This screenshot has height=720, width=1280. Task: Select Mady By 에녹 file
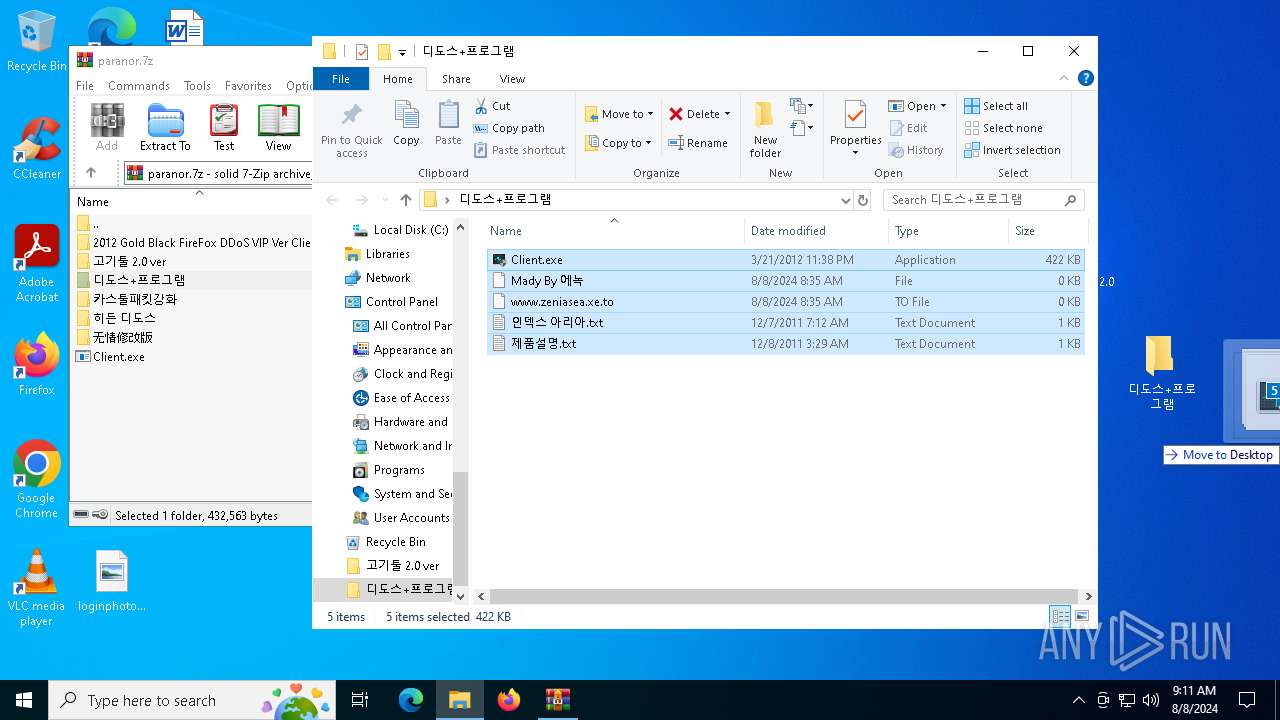pyautogui.click(x=785, y=281)
